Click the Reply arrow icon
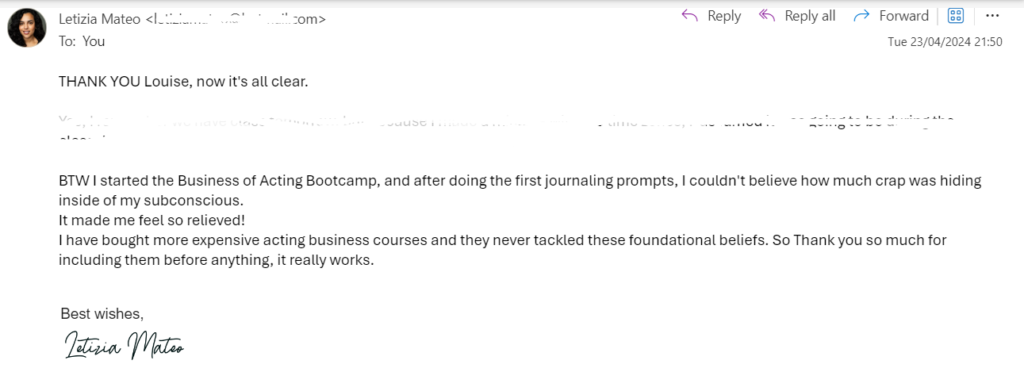This screenshot has height=391, width=1024. (690, 16)
